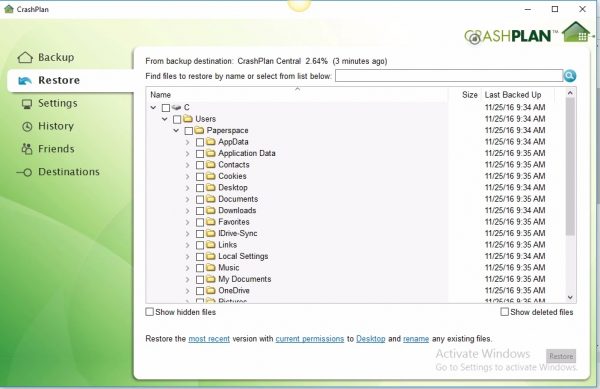Check the Paperspace folder checkbox
Image resolution: width=600 pixels, height=389 pixels.
(x=188, y=131)
